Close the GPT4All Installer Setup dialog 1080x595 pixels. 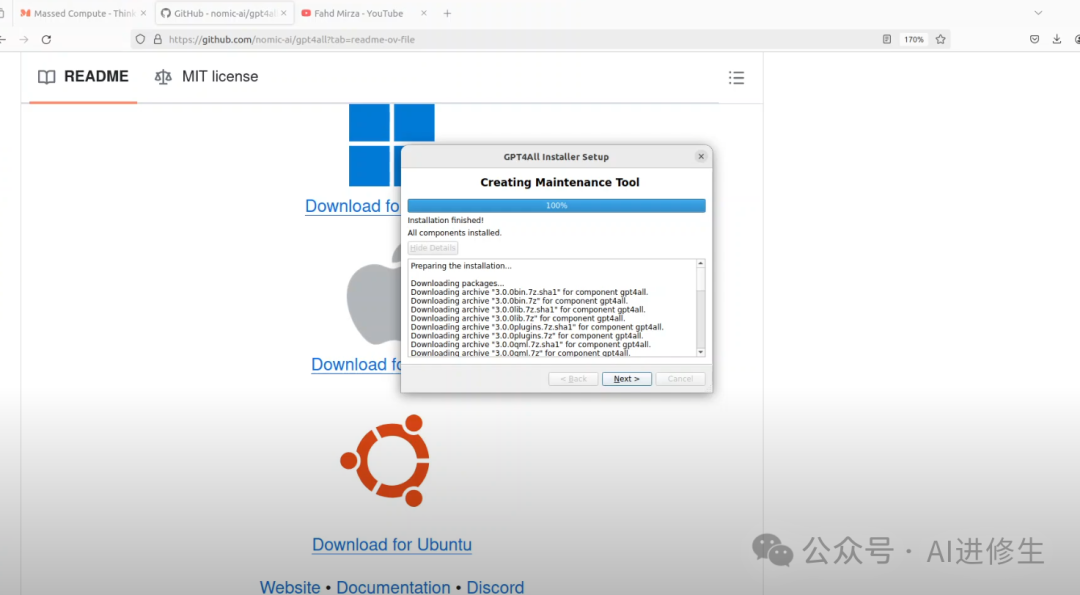point(701,156)
